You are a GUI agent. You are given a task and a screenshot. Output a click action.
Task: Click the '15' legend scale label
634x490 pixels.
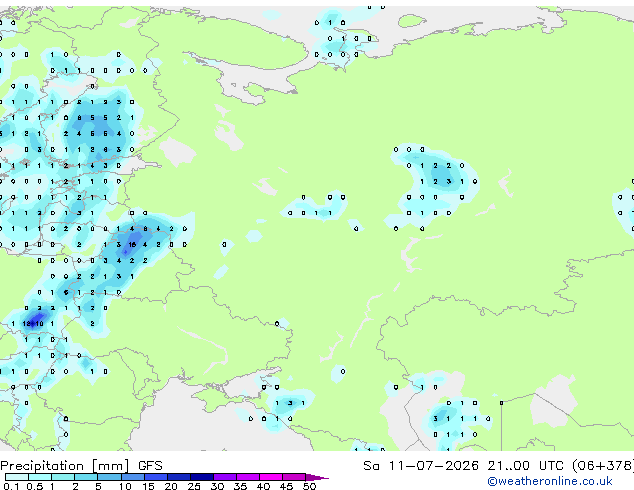click(x=148, y=486)
